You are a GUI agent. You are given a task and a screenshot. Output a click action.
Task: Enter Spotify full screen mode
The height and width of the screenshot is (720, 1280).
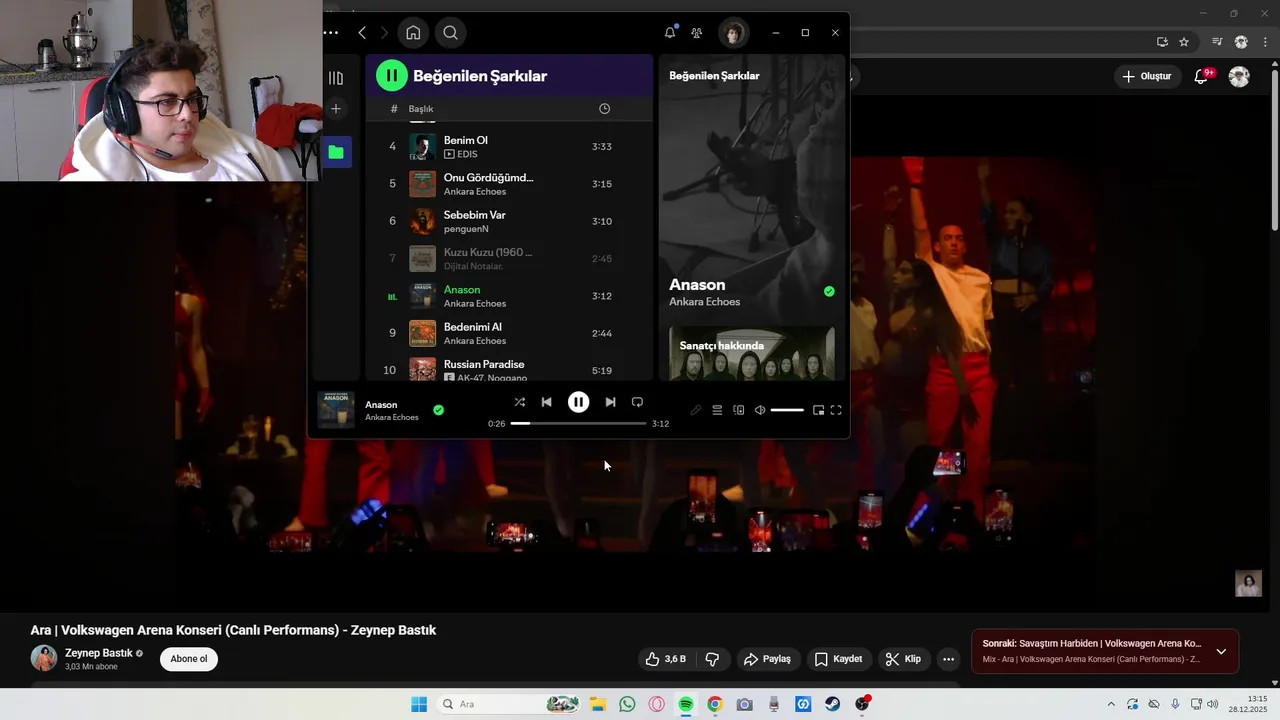(836, 410)
